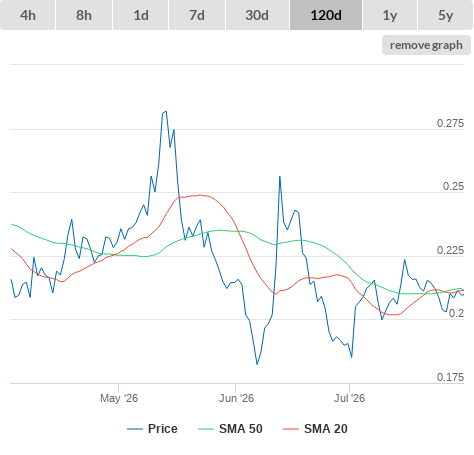Image resolution: width=474 pixels, height=455 pixels.
Task: Click the Jul '26 axis label
Action: pyautogui.click(x=349, y=398)
